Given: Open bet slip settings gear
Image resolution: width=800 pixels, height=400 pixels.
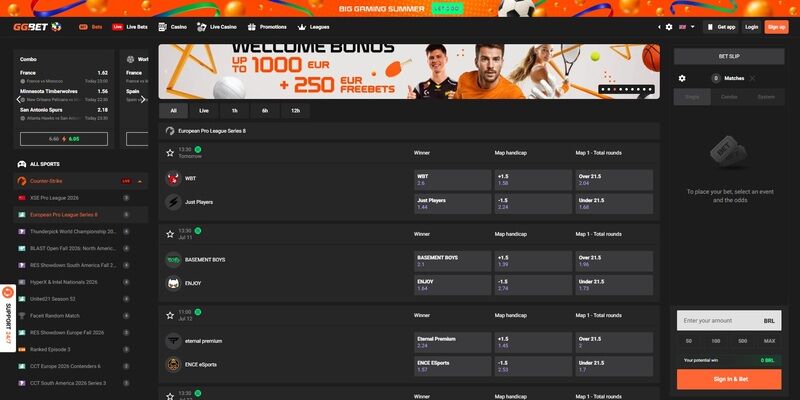Looking at the screenshot, I should click(x=682, y=79).
